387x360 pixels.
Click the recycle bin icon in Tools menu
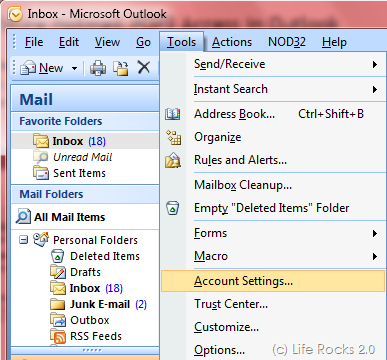[173, 208]
